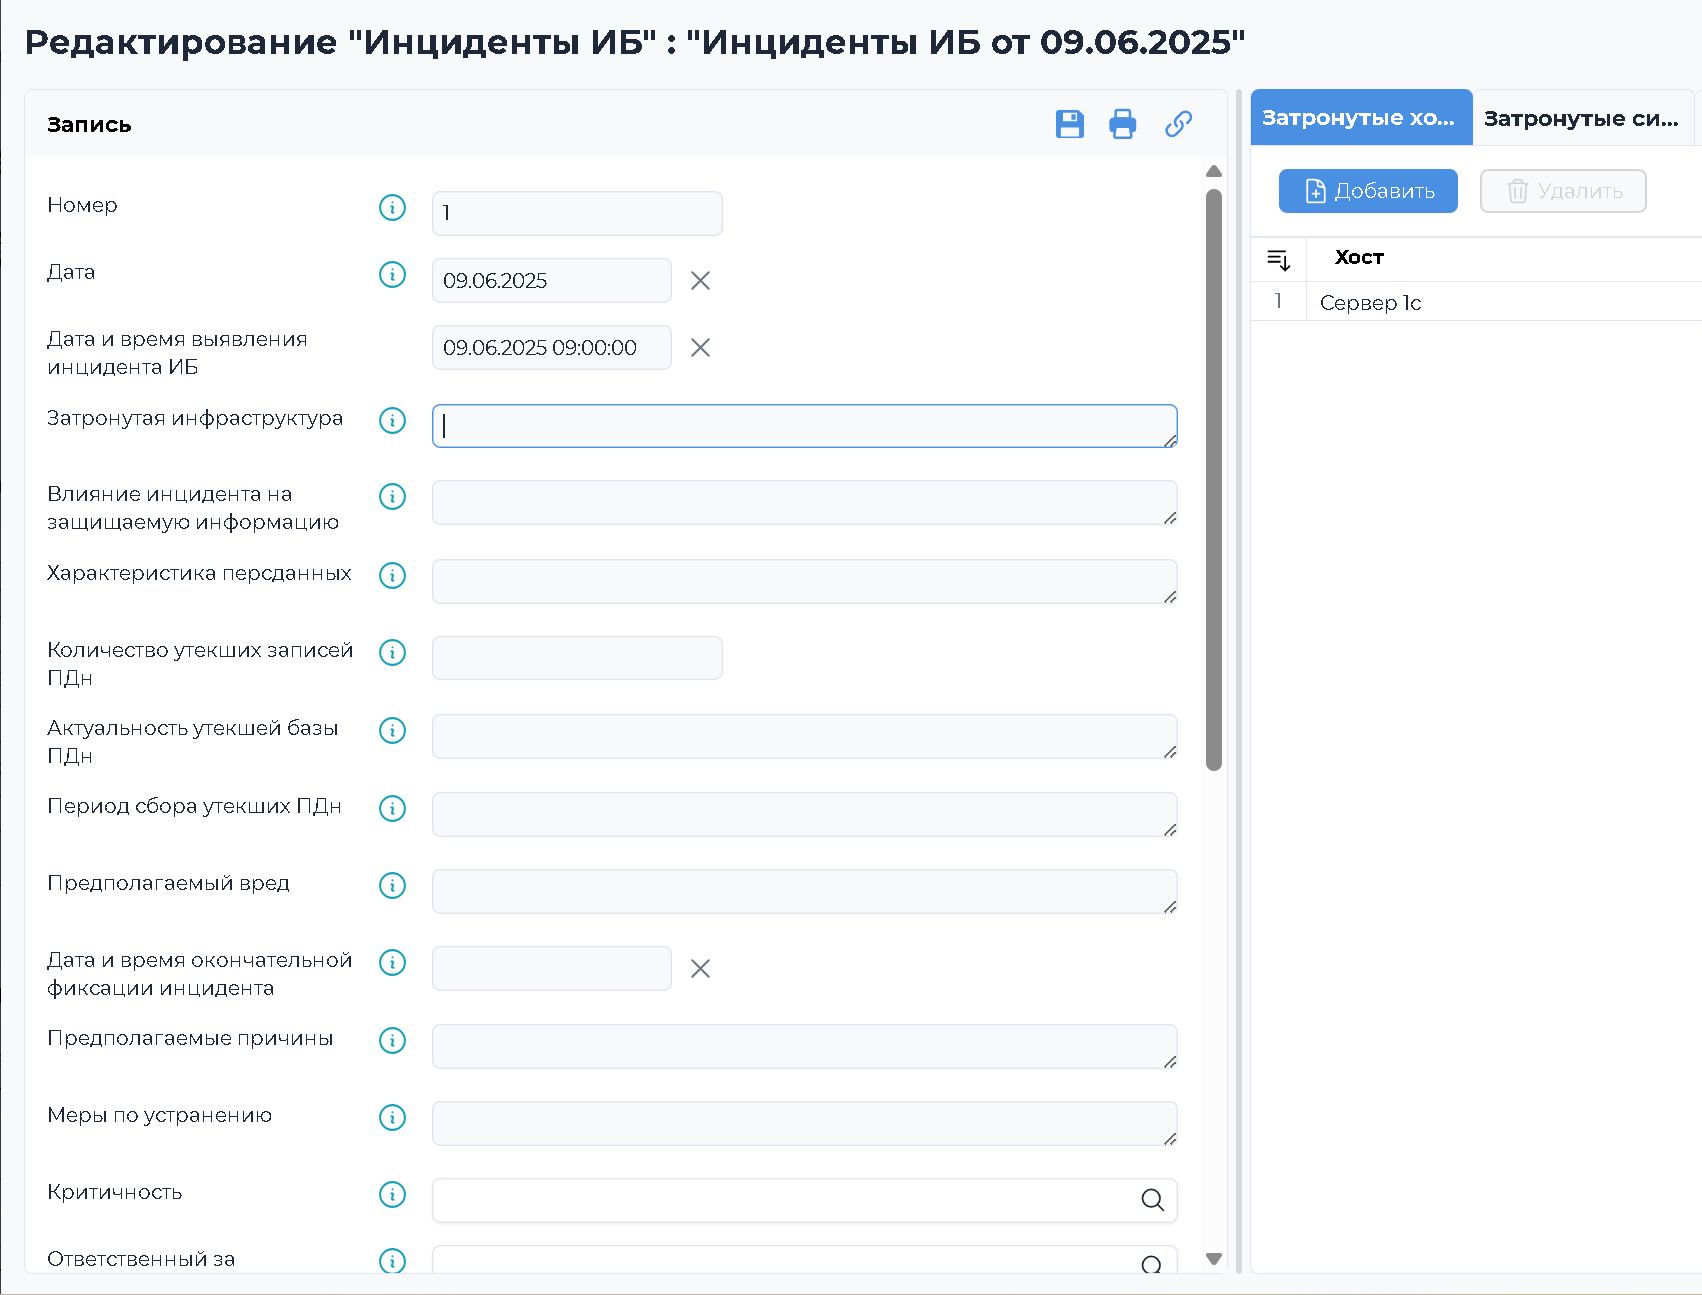1702x1295 pixels.
Task: Focus the Количество утекших записей ПДн input
Action: [x=577, y=658]
